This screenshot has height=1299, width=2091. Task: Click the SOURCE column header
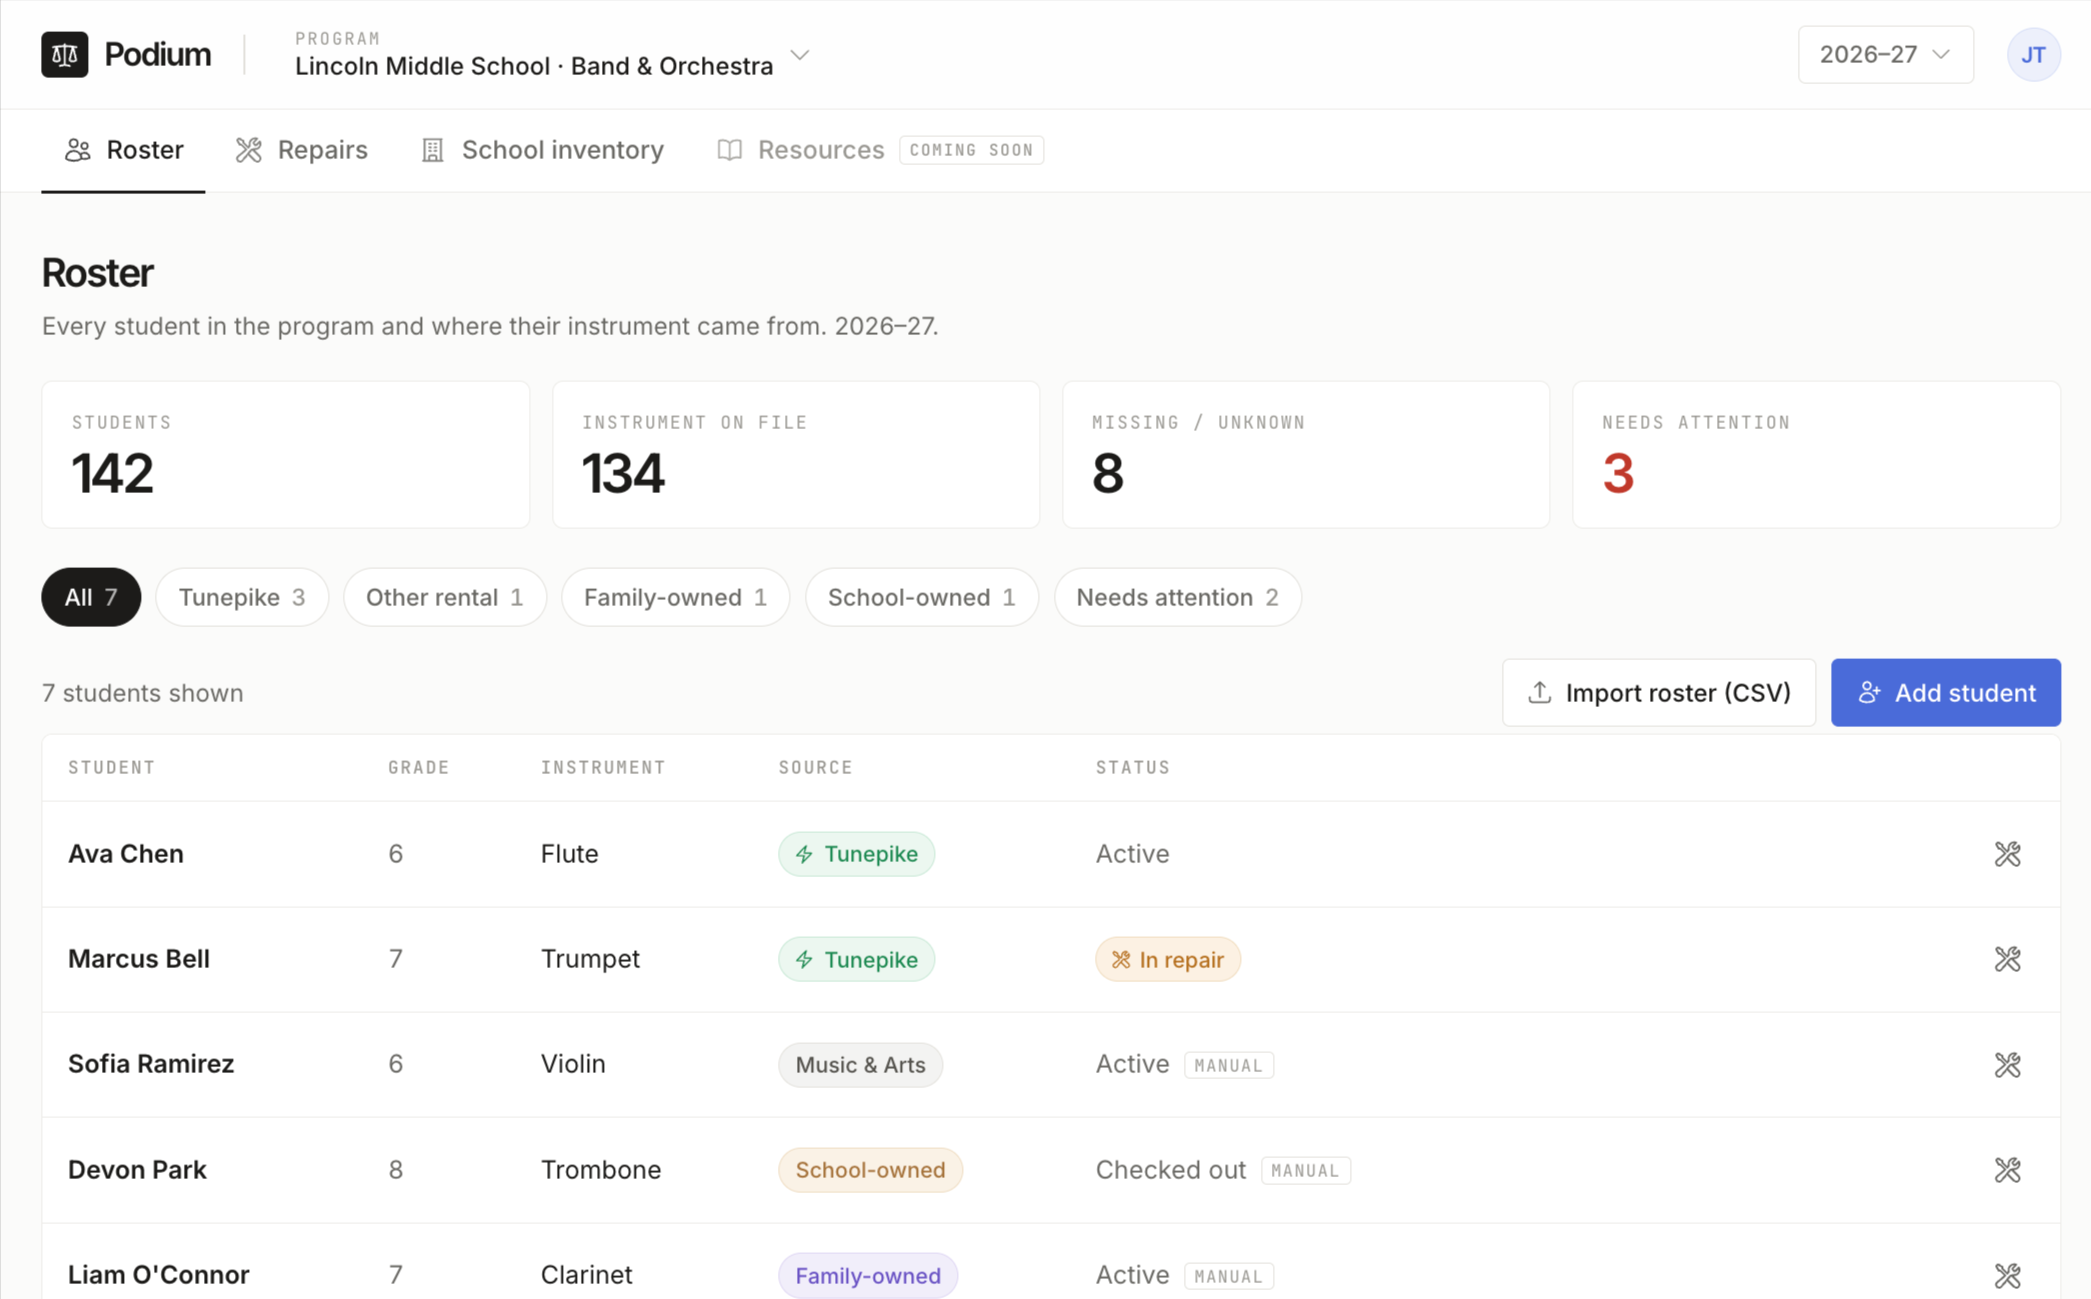816,767
